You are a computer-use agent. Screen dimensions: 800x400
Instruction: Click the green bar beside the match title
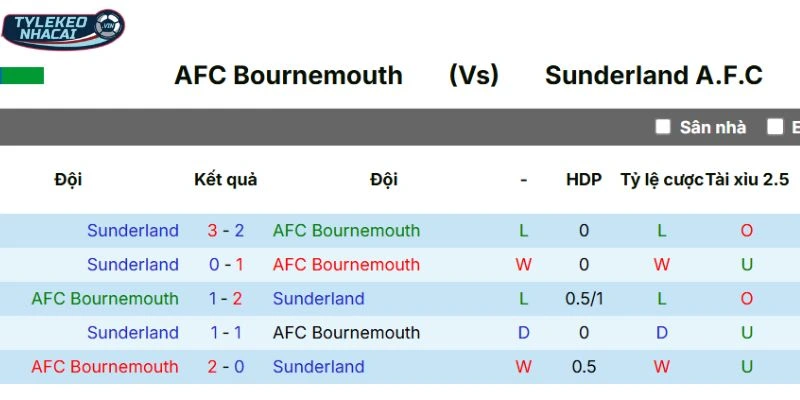pos(22,76)
